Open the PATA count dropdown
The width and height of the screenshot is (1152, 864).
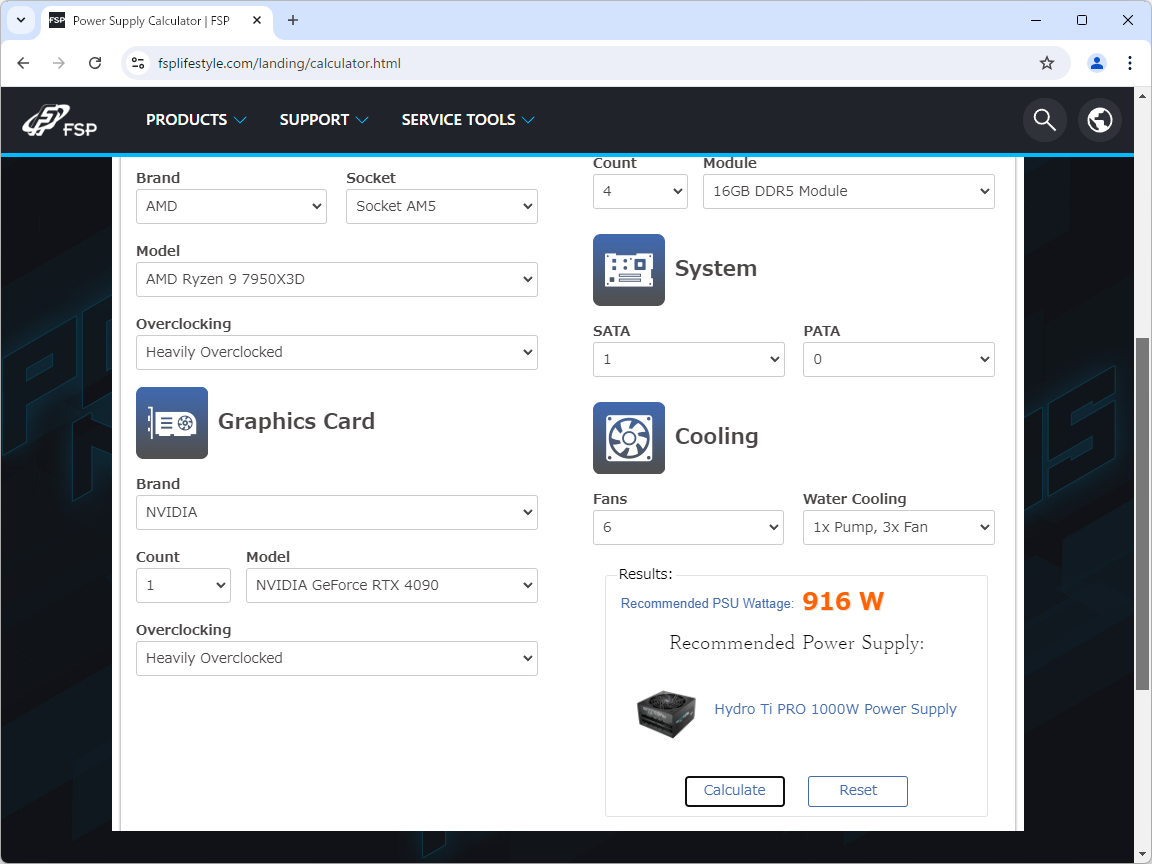click(899, 359)
